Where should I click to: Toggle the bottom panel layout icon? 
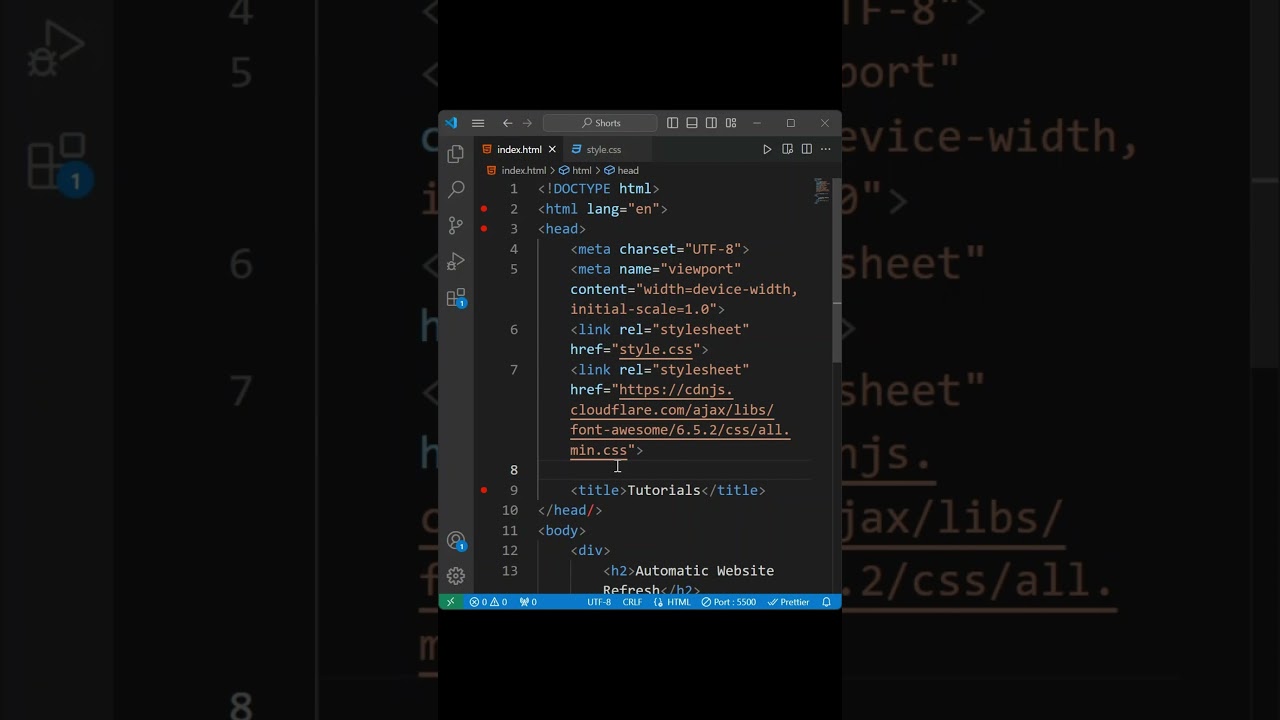click(692, 123)
